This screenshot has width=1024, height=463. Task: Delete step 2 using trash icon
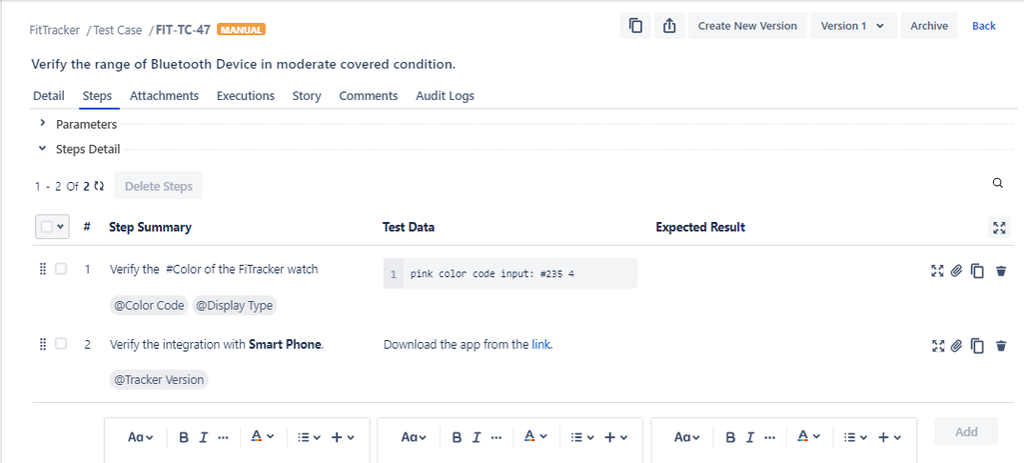pyautogui.click(x=1000, y=345)
